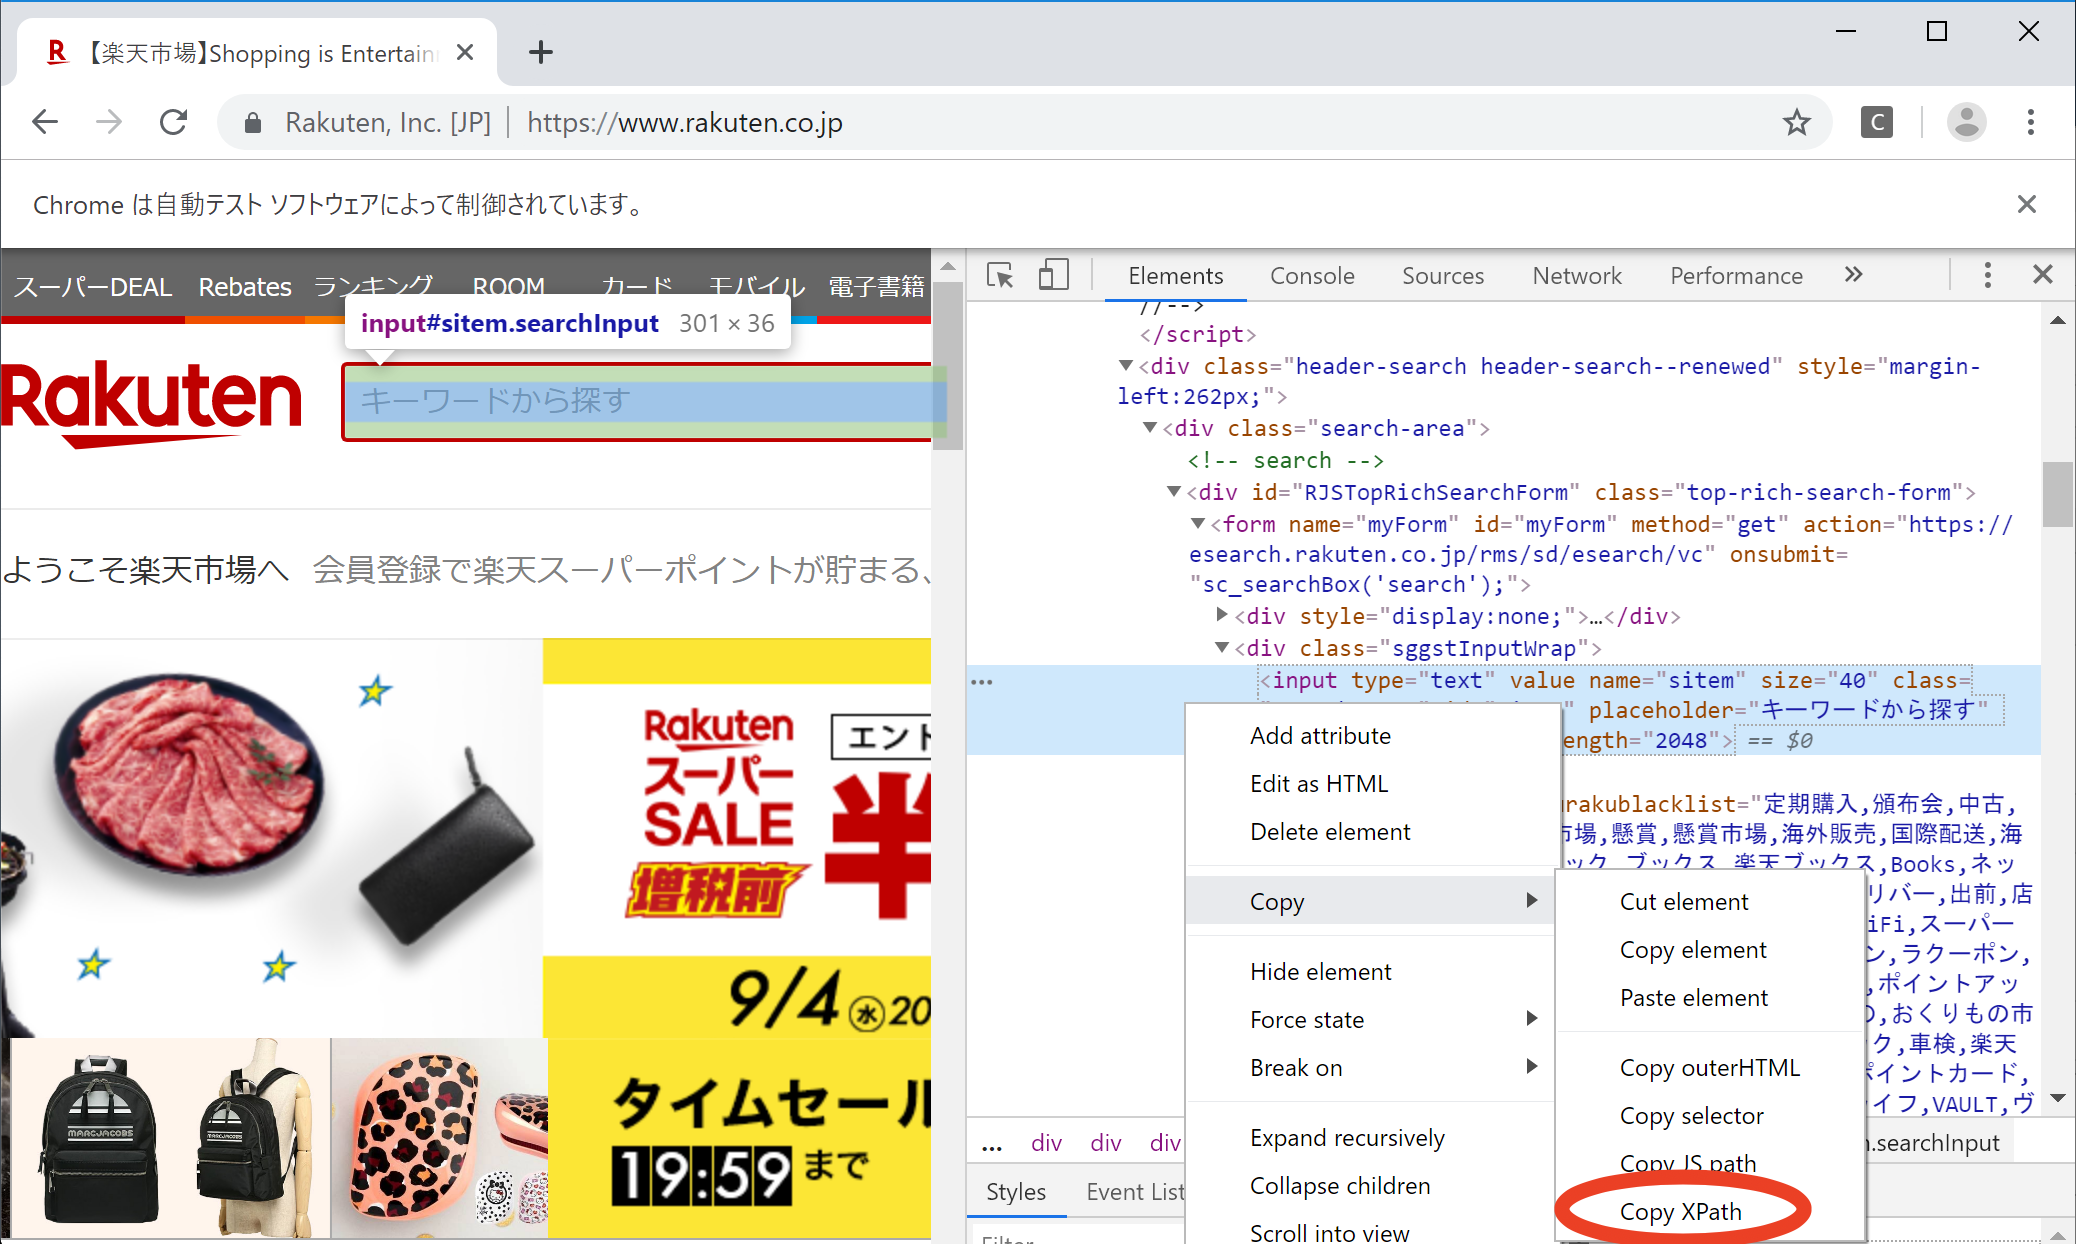Click the Rebates link in header
This screenshot has width=2076, height=1244.
[x=244, y=287]
